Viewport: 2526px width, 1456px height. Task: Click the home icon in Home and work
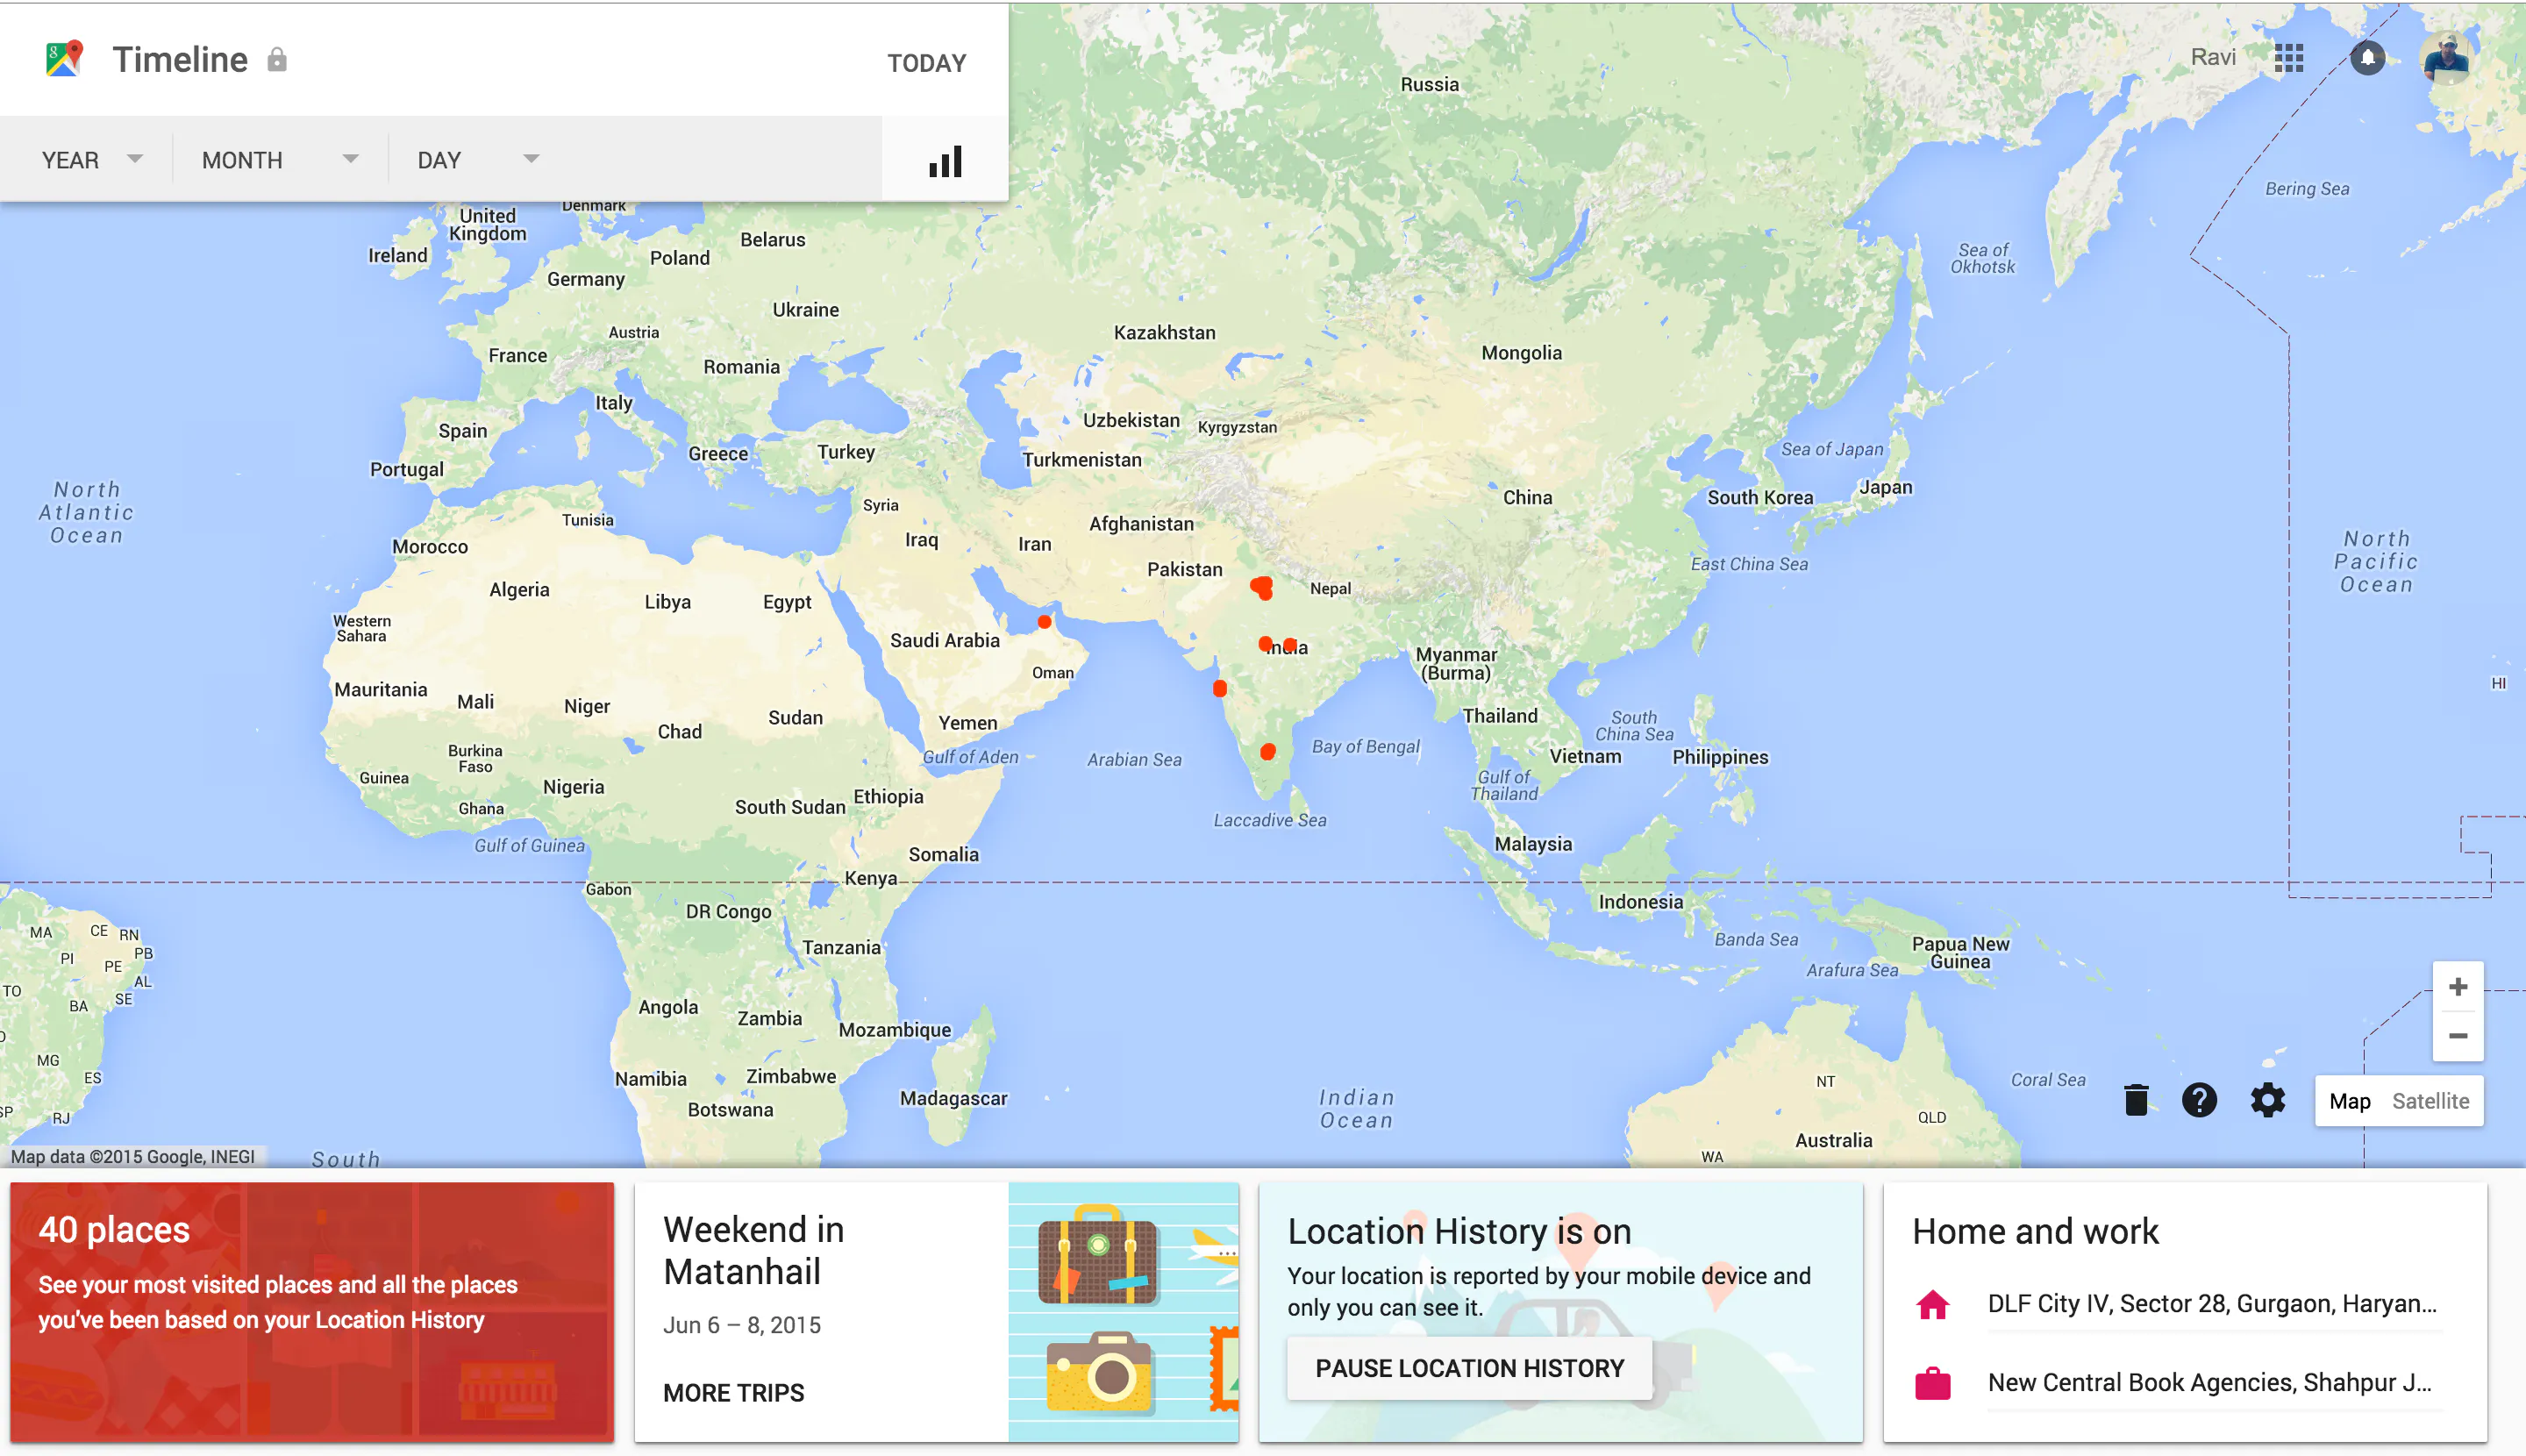(x=1933, y=1304)
